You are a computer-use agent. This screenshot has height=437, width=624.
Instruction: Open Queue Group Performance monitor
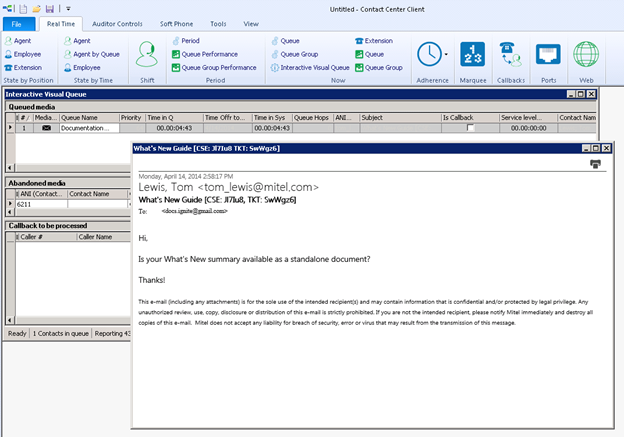tap(214, 68)
